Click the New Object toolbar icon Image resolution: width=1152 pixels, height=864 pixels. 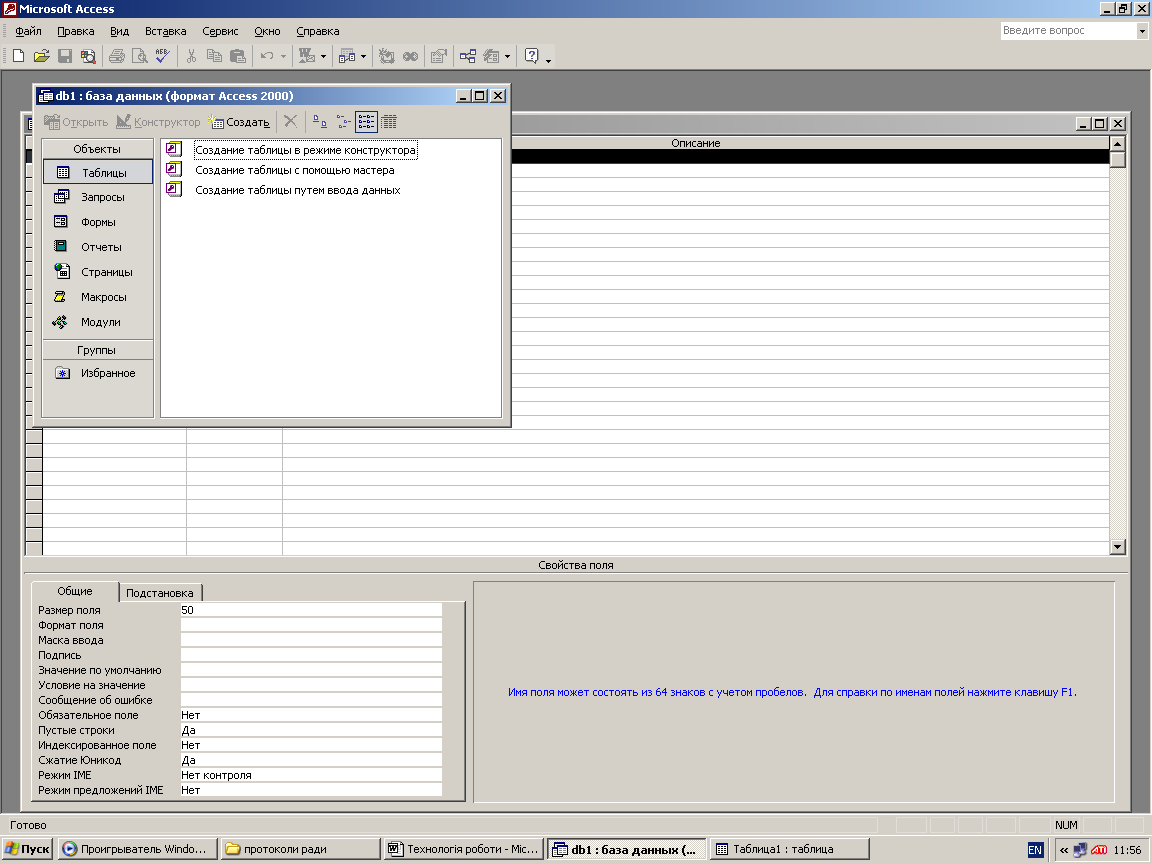click(x=492, y=56)
